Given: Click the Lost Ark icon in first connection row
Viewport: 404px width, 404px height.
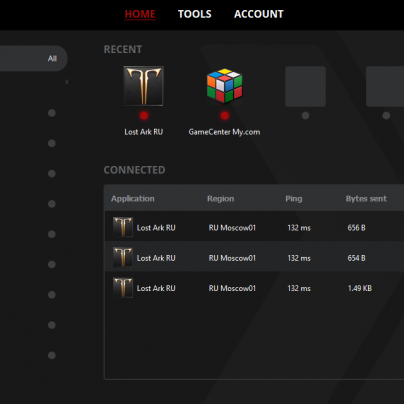Looking at the screenshot, I should click(x=123, y=227).
